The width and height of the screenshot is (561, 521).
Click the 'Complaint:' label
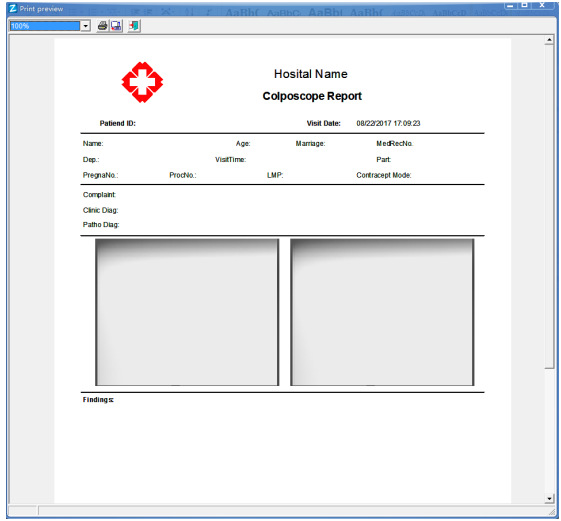click(99, 195)
